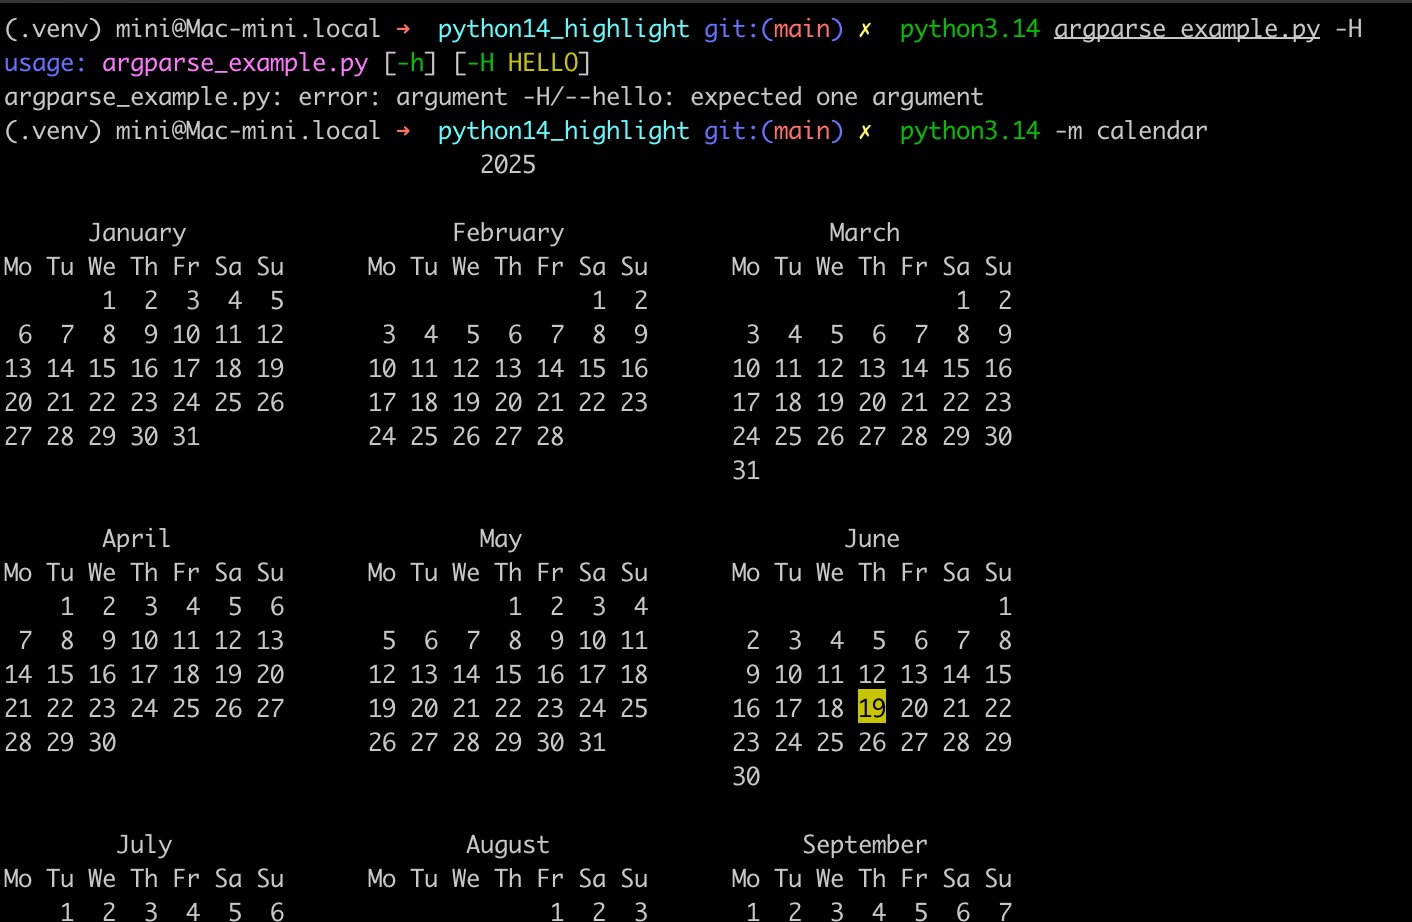This screenshot has height=922, width=1412.
Task: Click the highlighted date 19 in June
Action: [x=871, y=708]
